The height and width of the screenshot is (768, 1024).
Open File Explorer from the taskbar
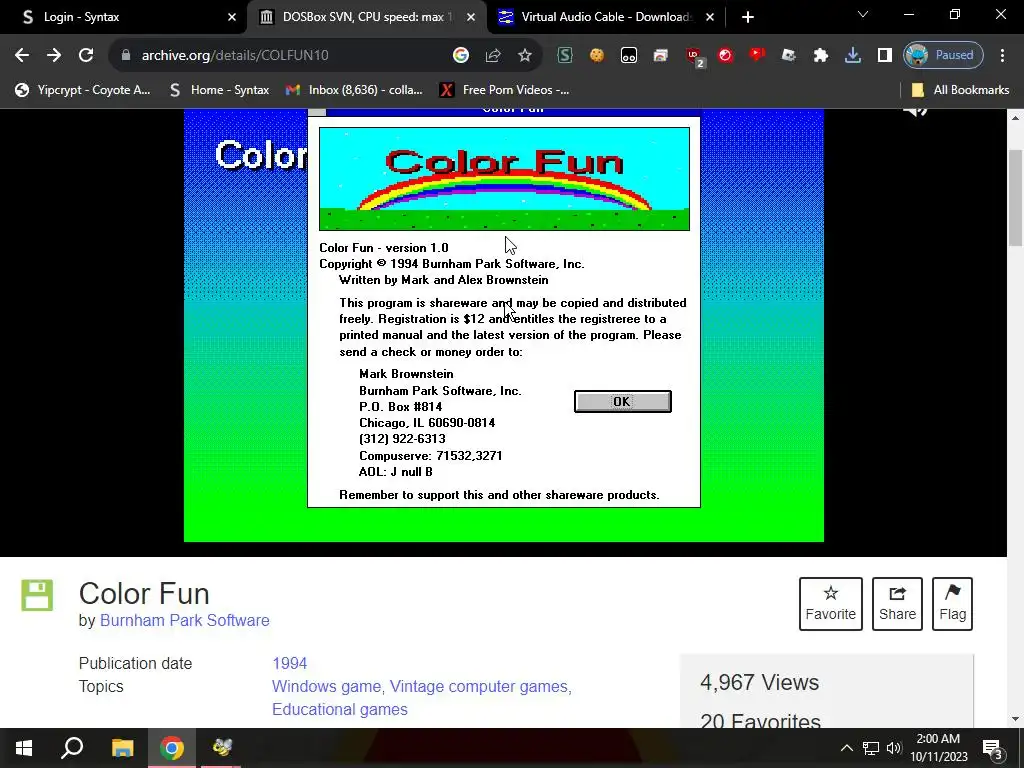(122, 748)
